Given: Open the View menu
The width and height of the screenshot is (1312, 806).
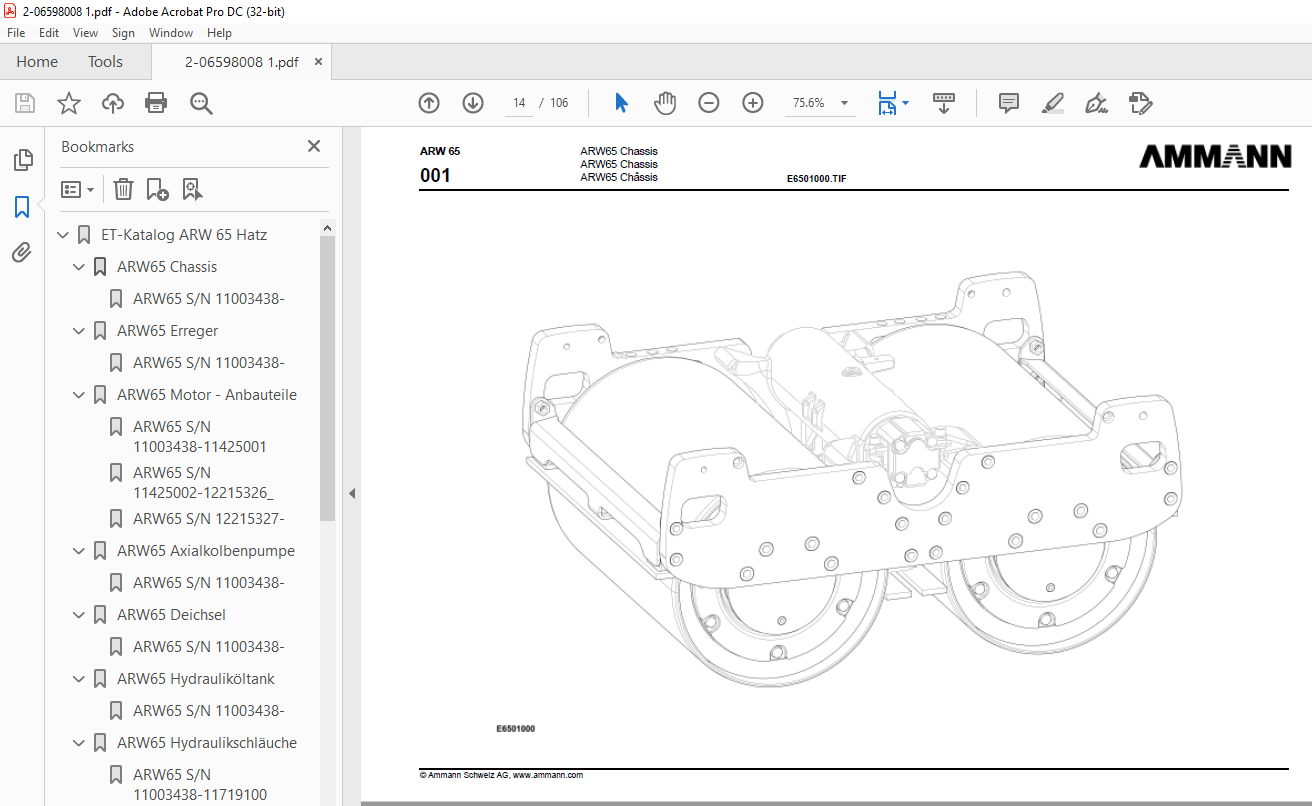Looking at the screenshot, I should pos(85,33).
